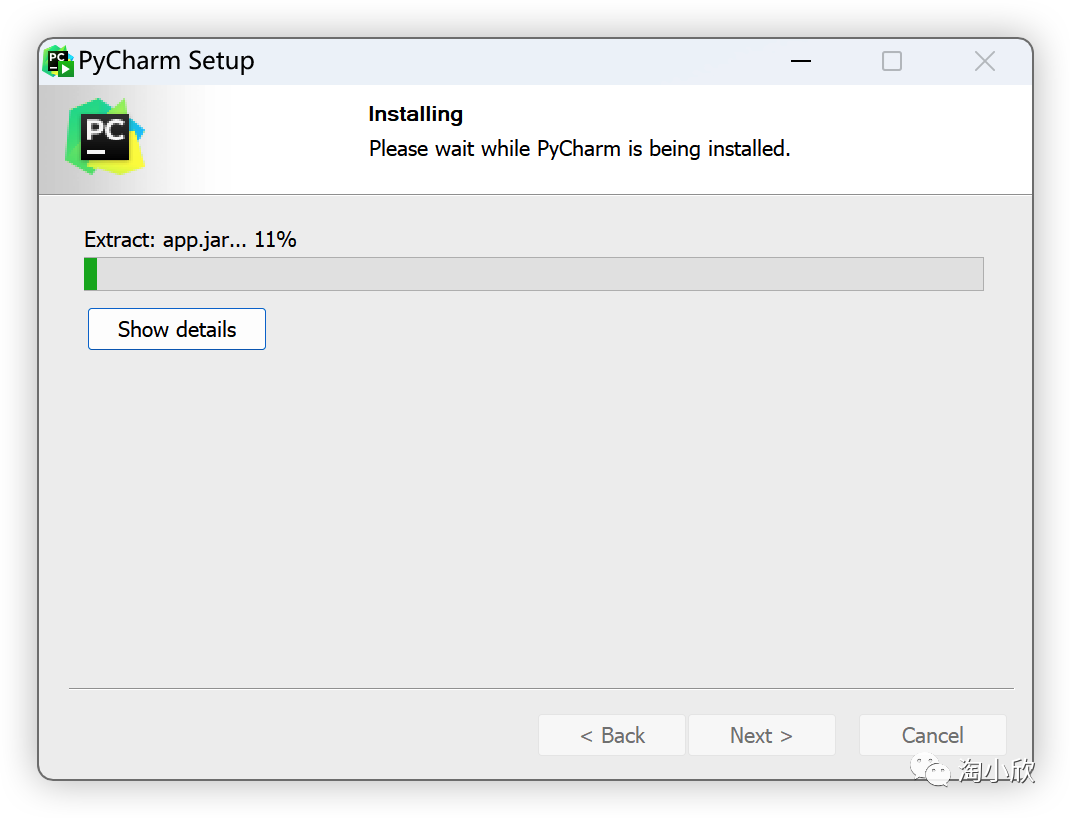Show details of the installation
Image resolution: width=1070 pixels, height=818 pixels.
click(177, 329)
